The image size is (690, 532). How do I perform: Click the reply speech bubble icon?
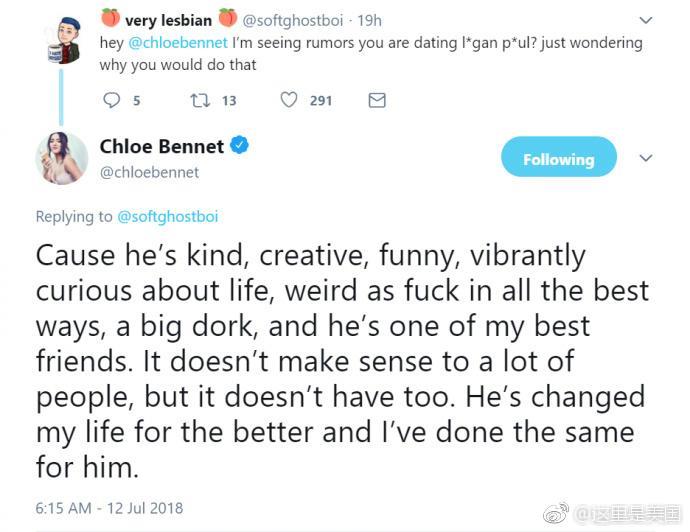click(111, 100)
